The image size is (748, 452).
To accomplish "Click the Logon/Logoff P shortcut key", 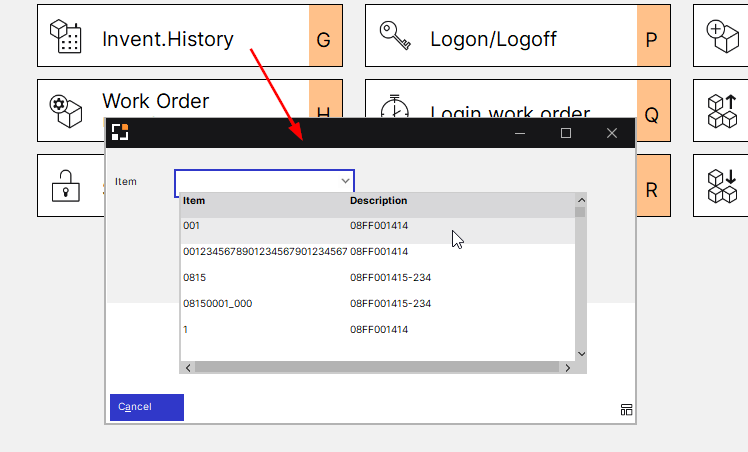I will tap(651, 40).
